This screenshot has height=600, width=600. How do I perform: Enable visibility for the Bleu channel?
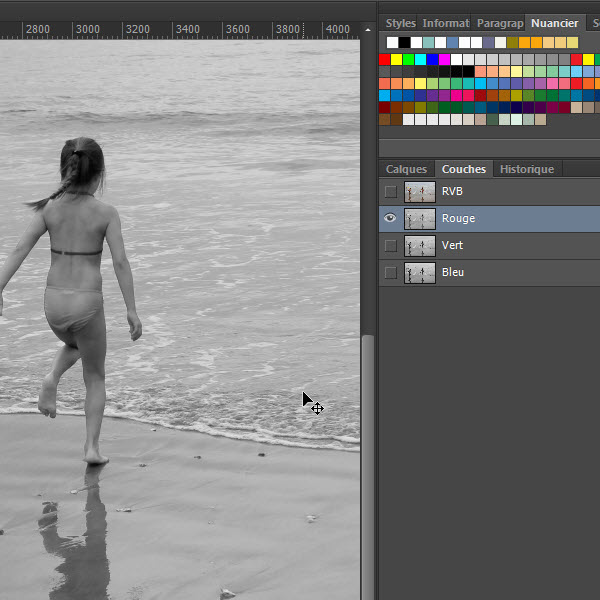pos(390,272)
